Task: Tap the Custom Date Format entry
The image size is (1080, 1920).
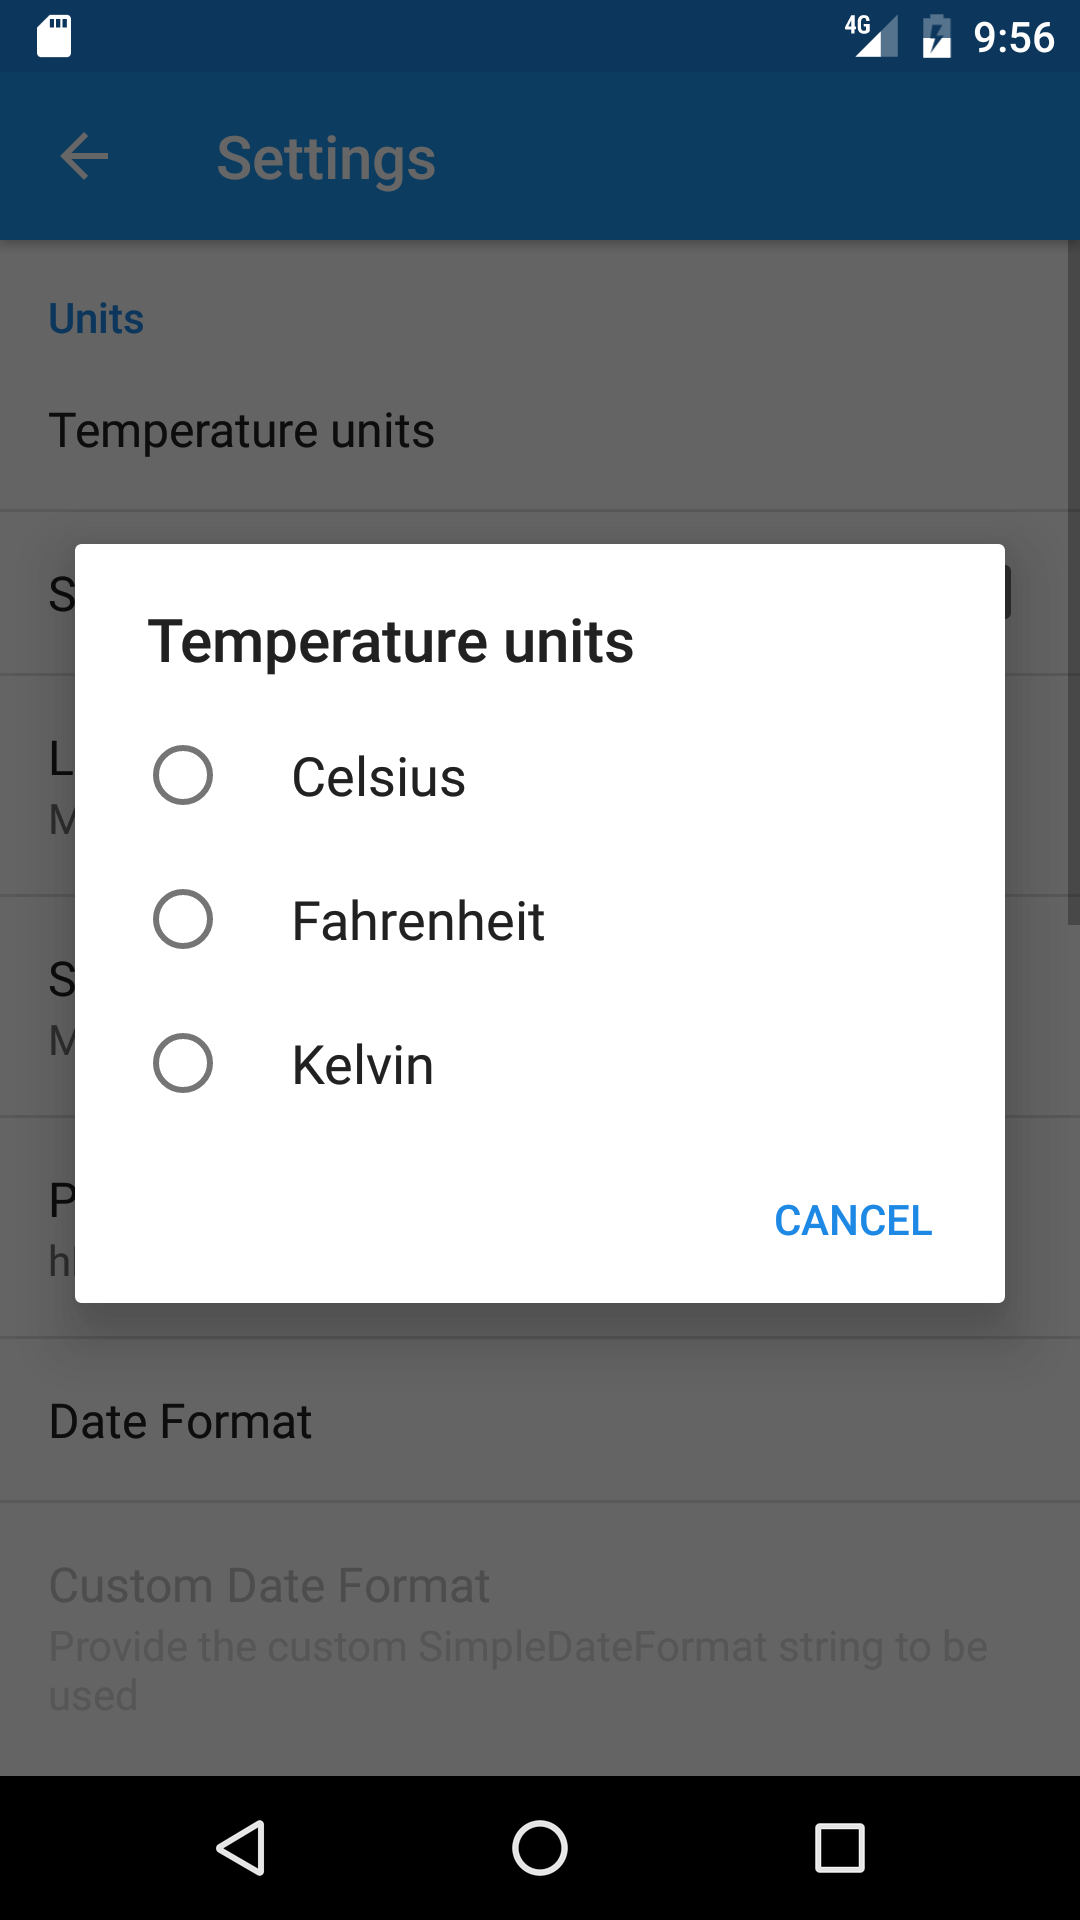Action: click(x=269, y=1585)
